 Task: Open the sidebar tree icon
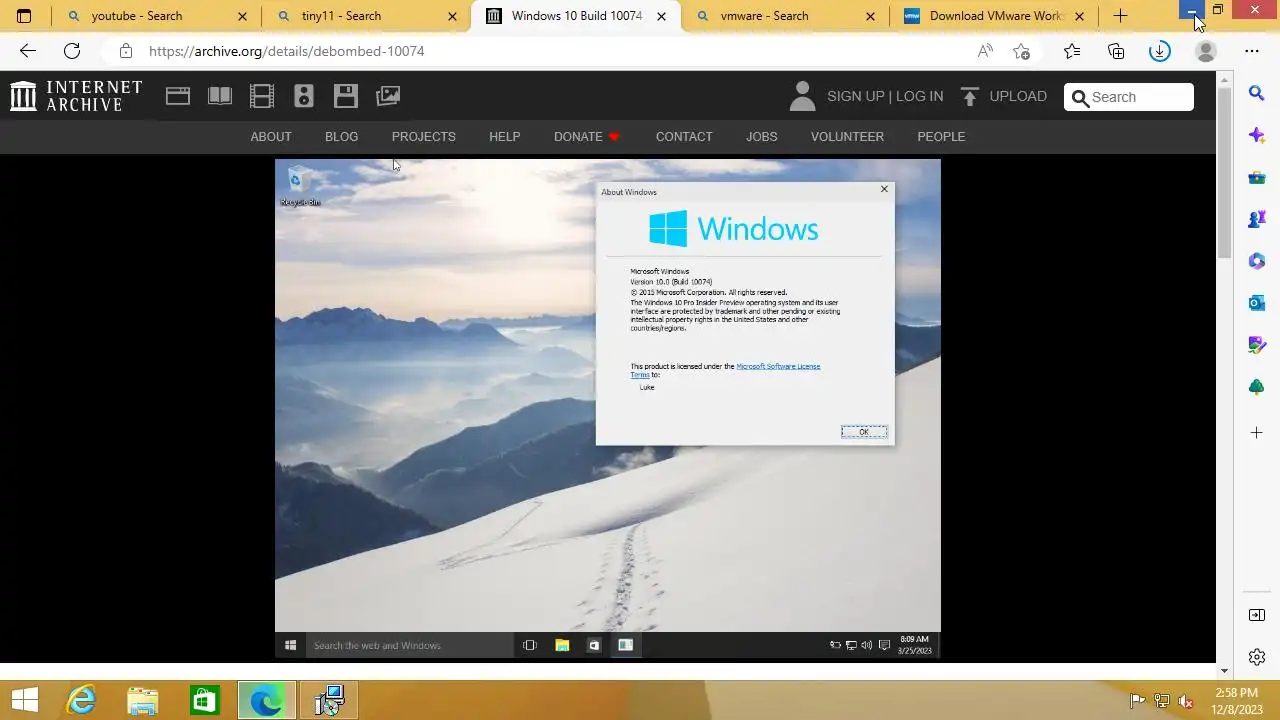pyautogui.click(x=1257, y=387)
